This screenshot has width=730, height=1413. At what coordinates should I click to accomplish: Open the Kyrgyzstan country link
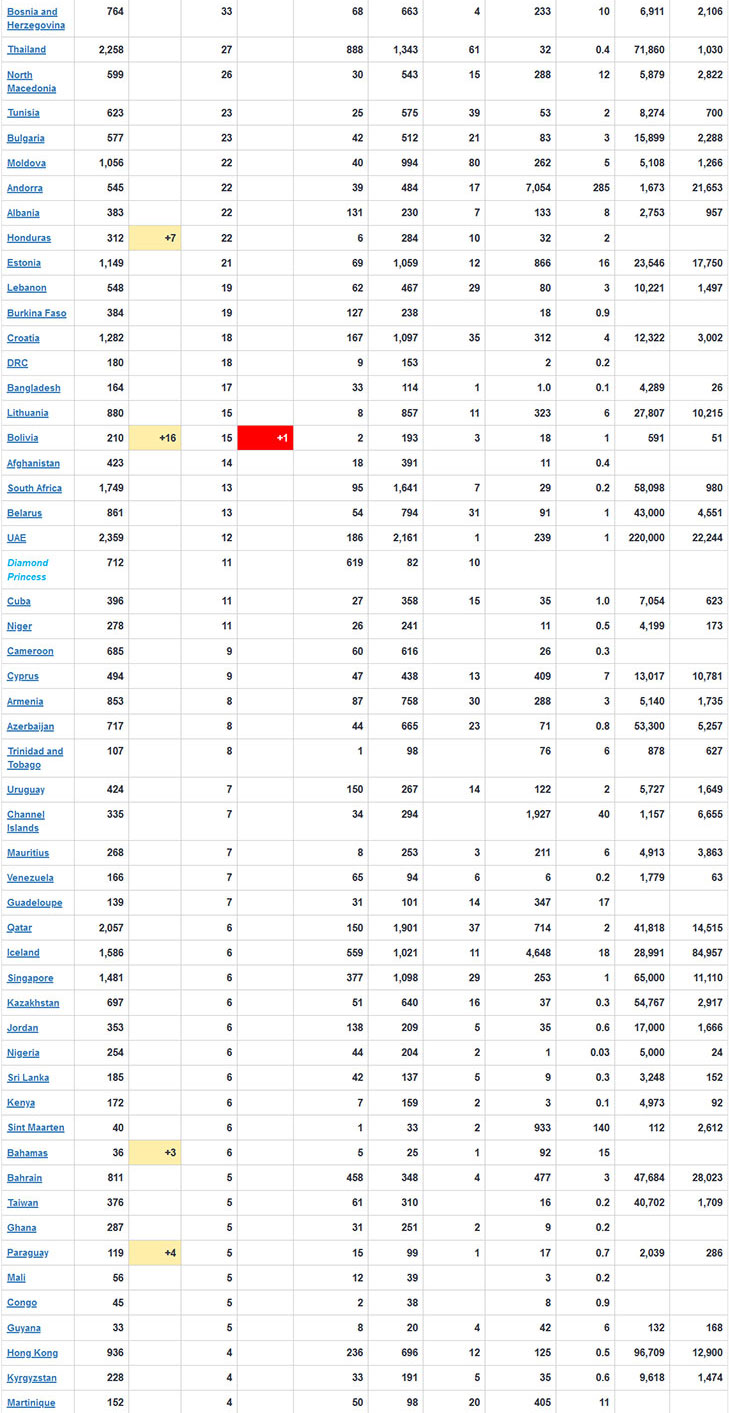(x=32, y=1378)
